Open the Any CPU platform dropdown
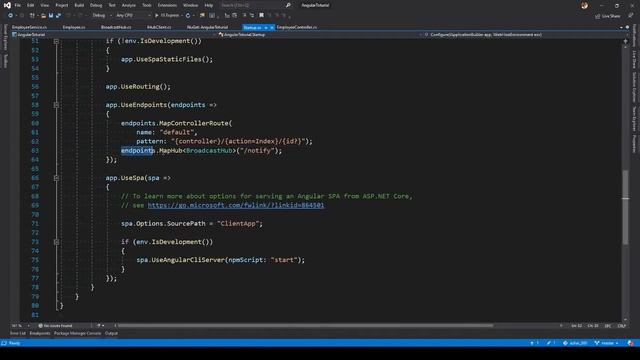Viewport: 640px width, 360px height. point(133,16)
